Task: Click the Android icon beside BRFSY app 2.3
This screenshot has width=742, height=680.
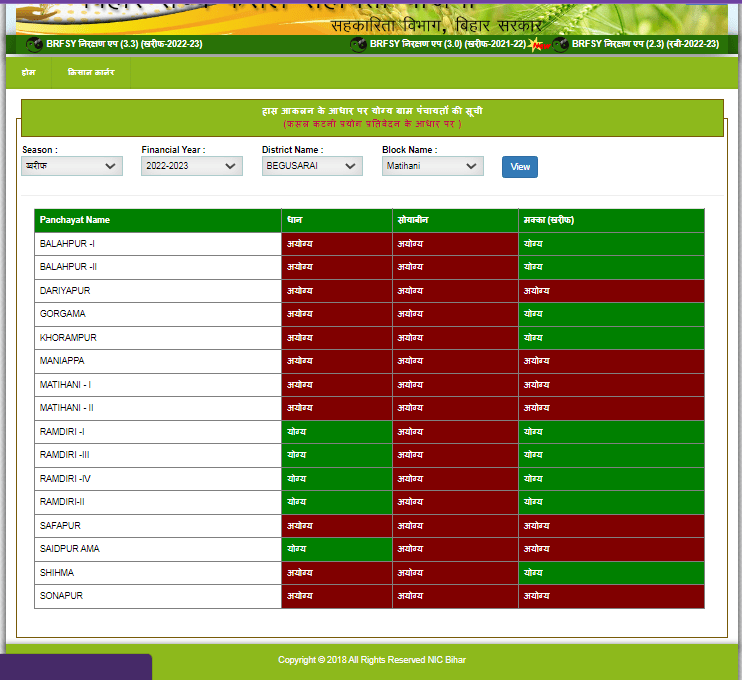Action: coord(561,45)
